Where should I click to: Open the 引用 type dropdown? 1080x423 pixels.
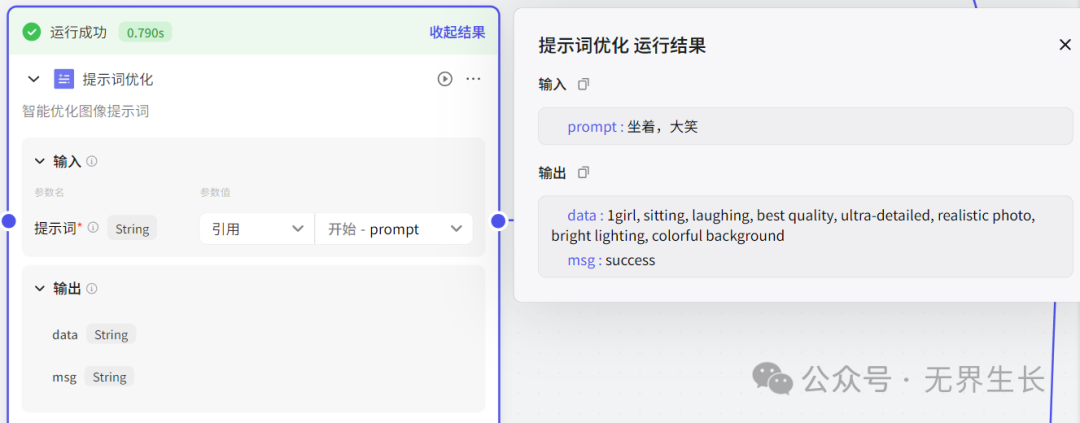(257, 229)
